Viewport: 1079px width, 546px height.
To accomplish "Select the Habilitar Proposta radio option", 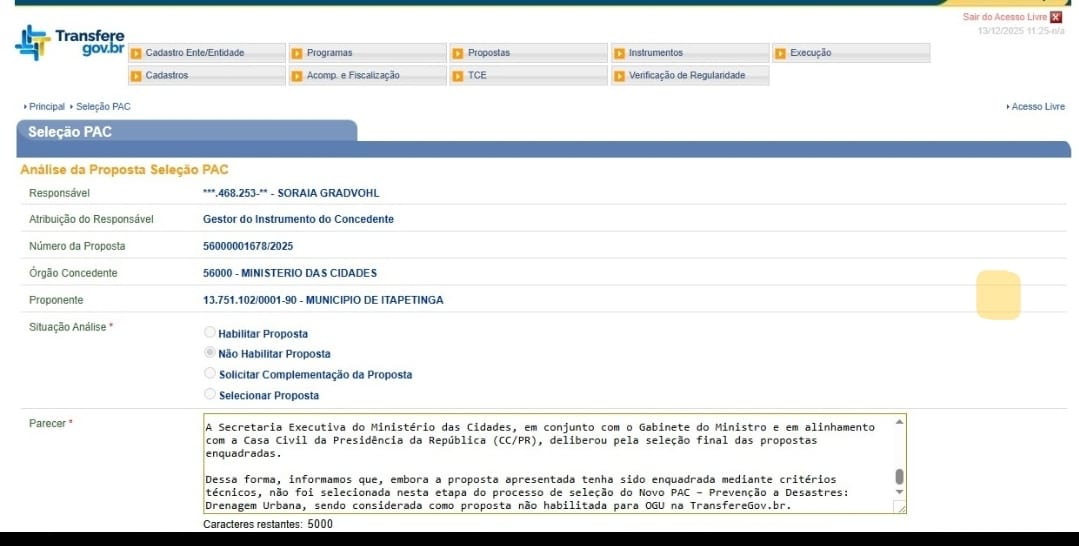I will pyautogui.click(x=209, y=333).
